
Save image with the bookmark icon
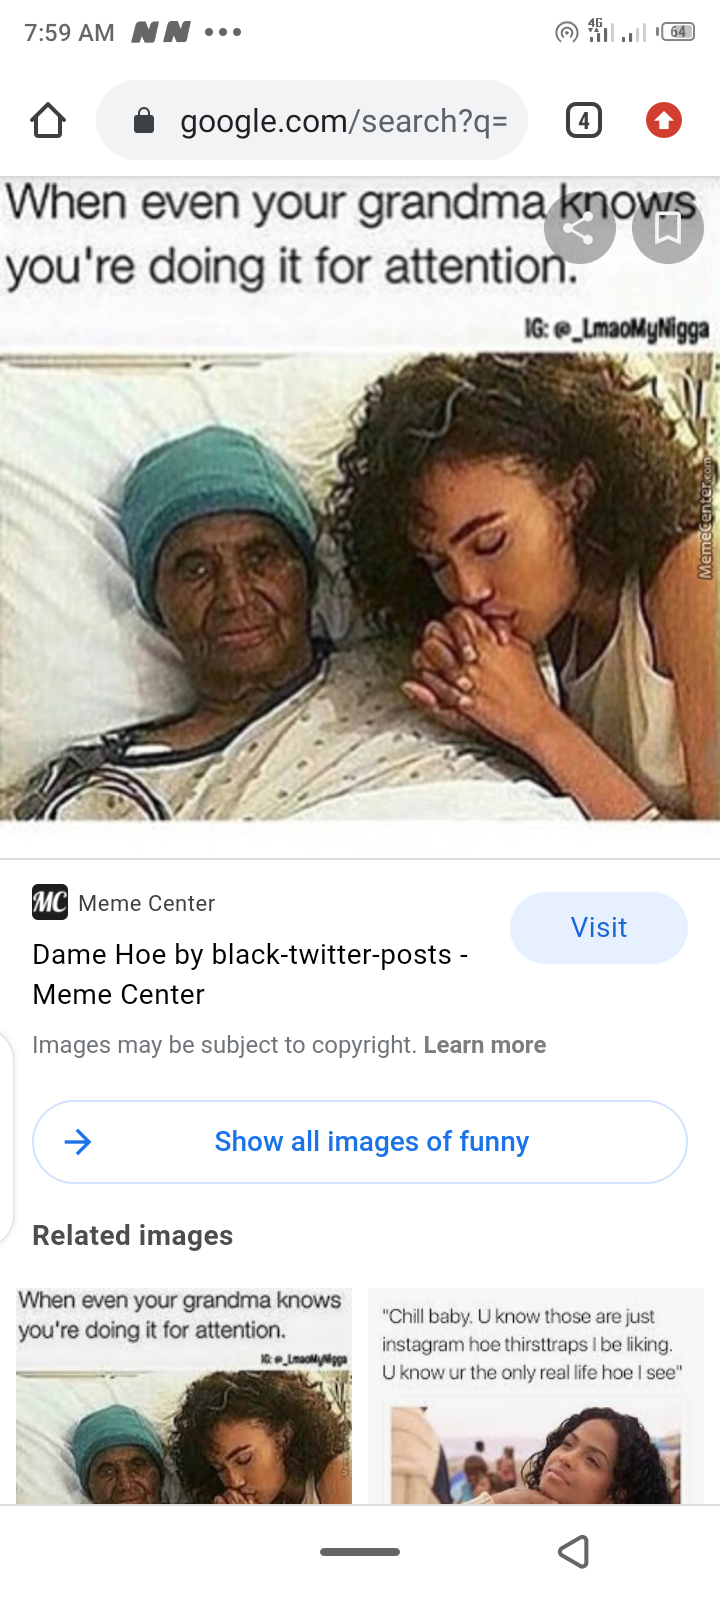668,229
